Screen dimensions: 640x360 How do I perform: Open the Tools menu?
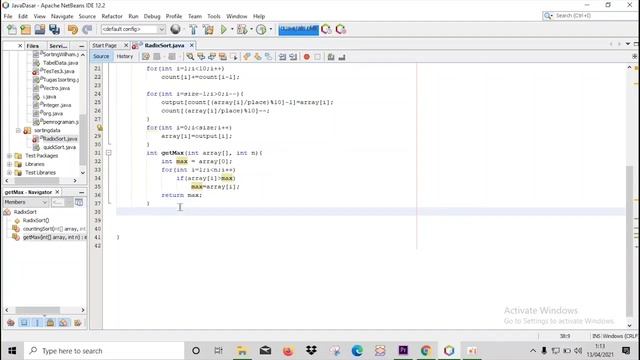(x=214, y=16)
